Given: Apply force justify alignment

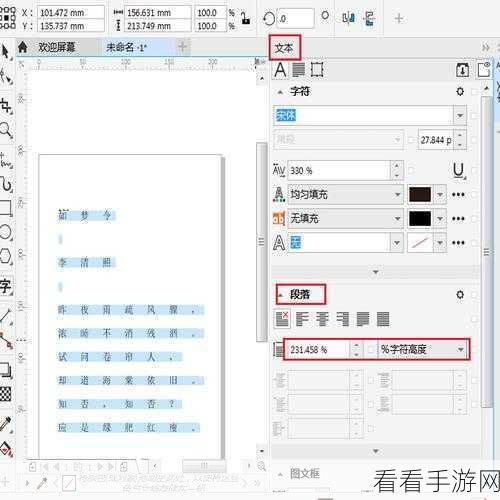Looking at the screenshot, I should (x=383, y=319).
